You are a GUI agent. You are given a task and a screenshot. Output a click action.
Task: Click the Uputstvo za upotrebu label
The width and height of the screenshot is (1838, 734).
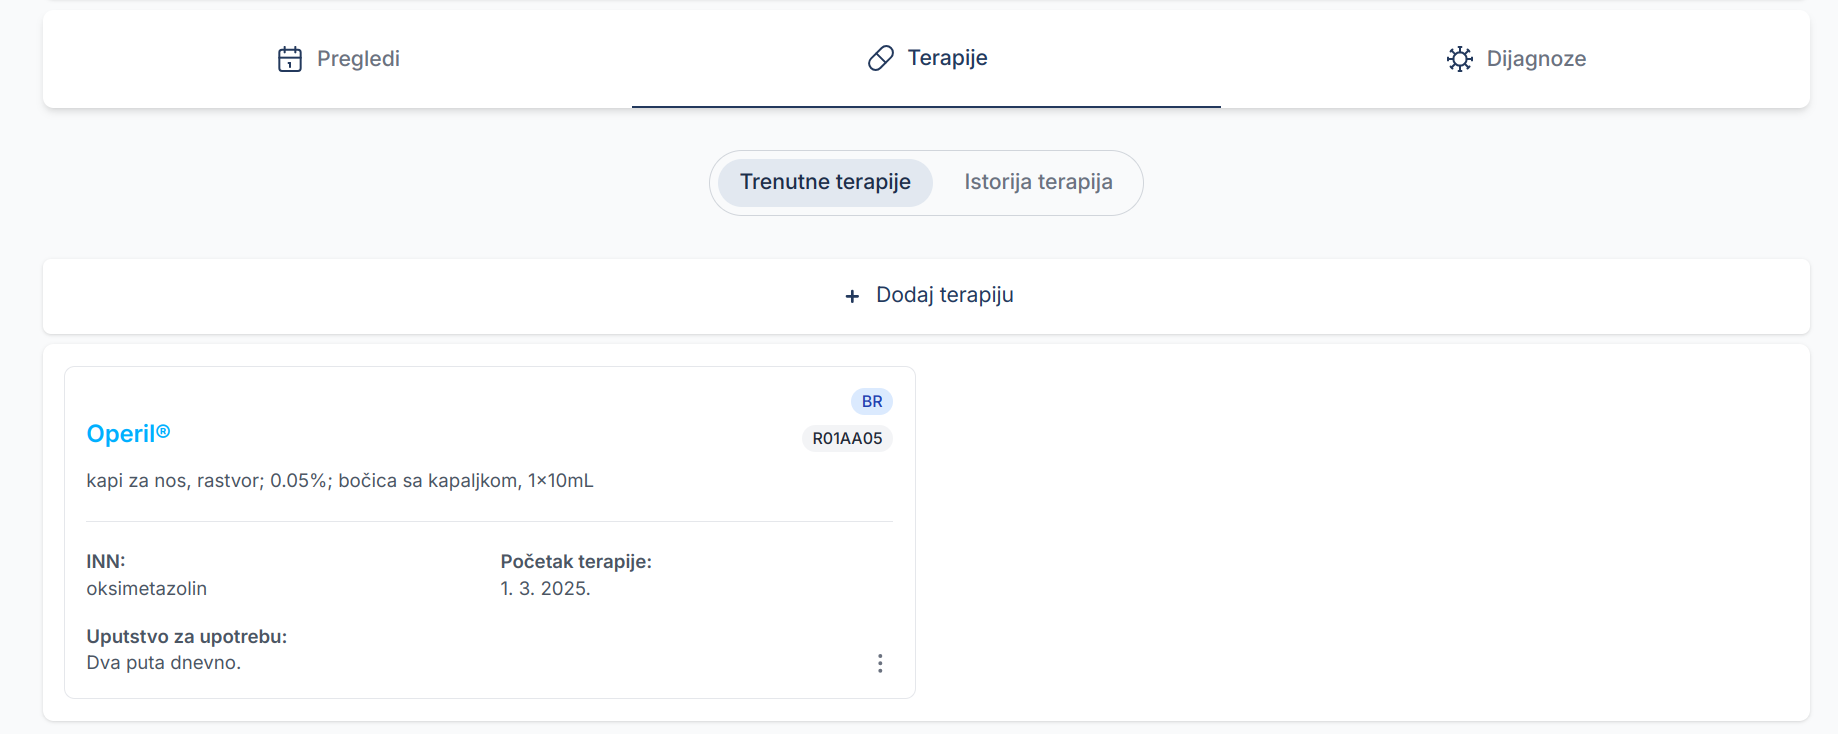tap(187, 636)
